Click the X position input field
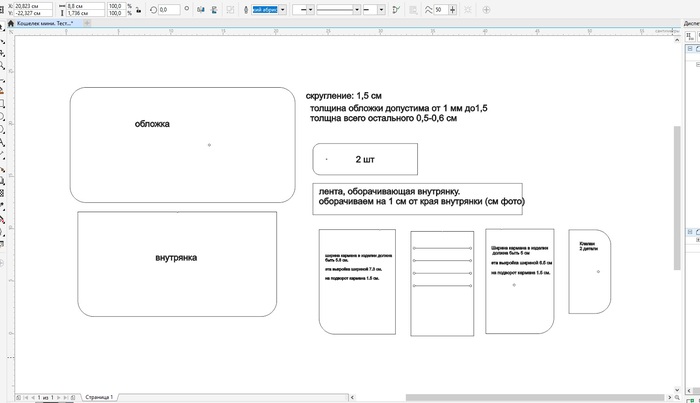Image resolution: width=700 pixels, height=403 pixels. pos(33,6)
